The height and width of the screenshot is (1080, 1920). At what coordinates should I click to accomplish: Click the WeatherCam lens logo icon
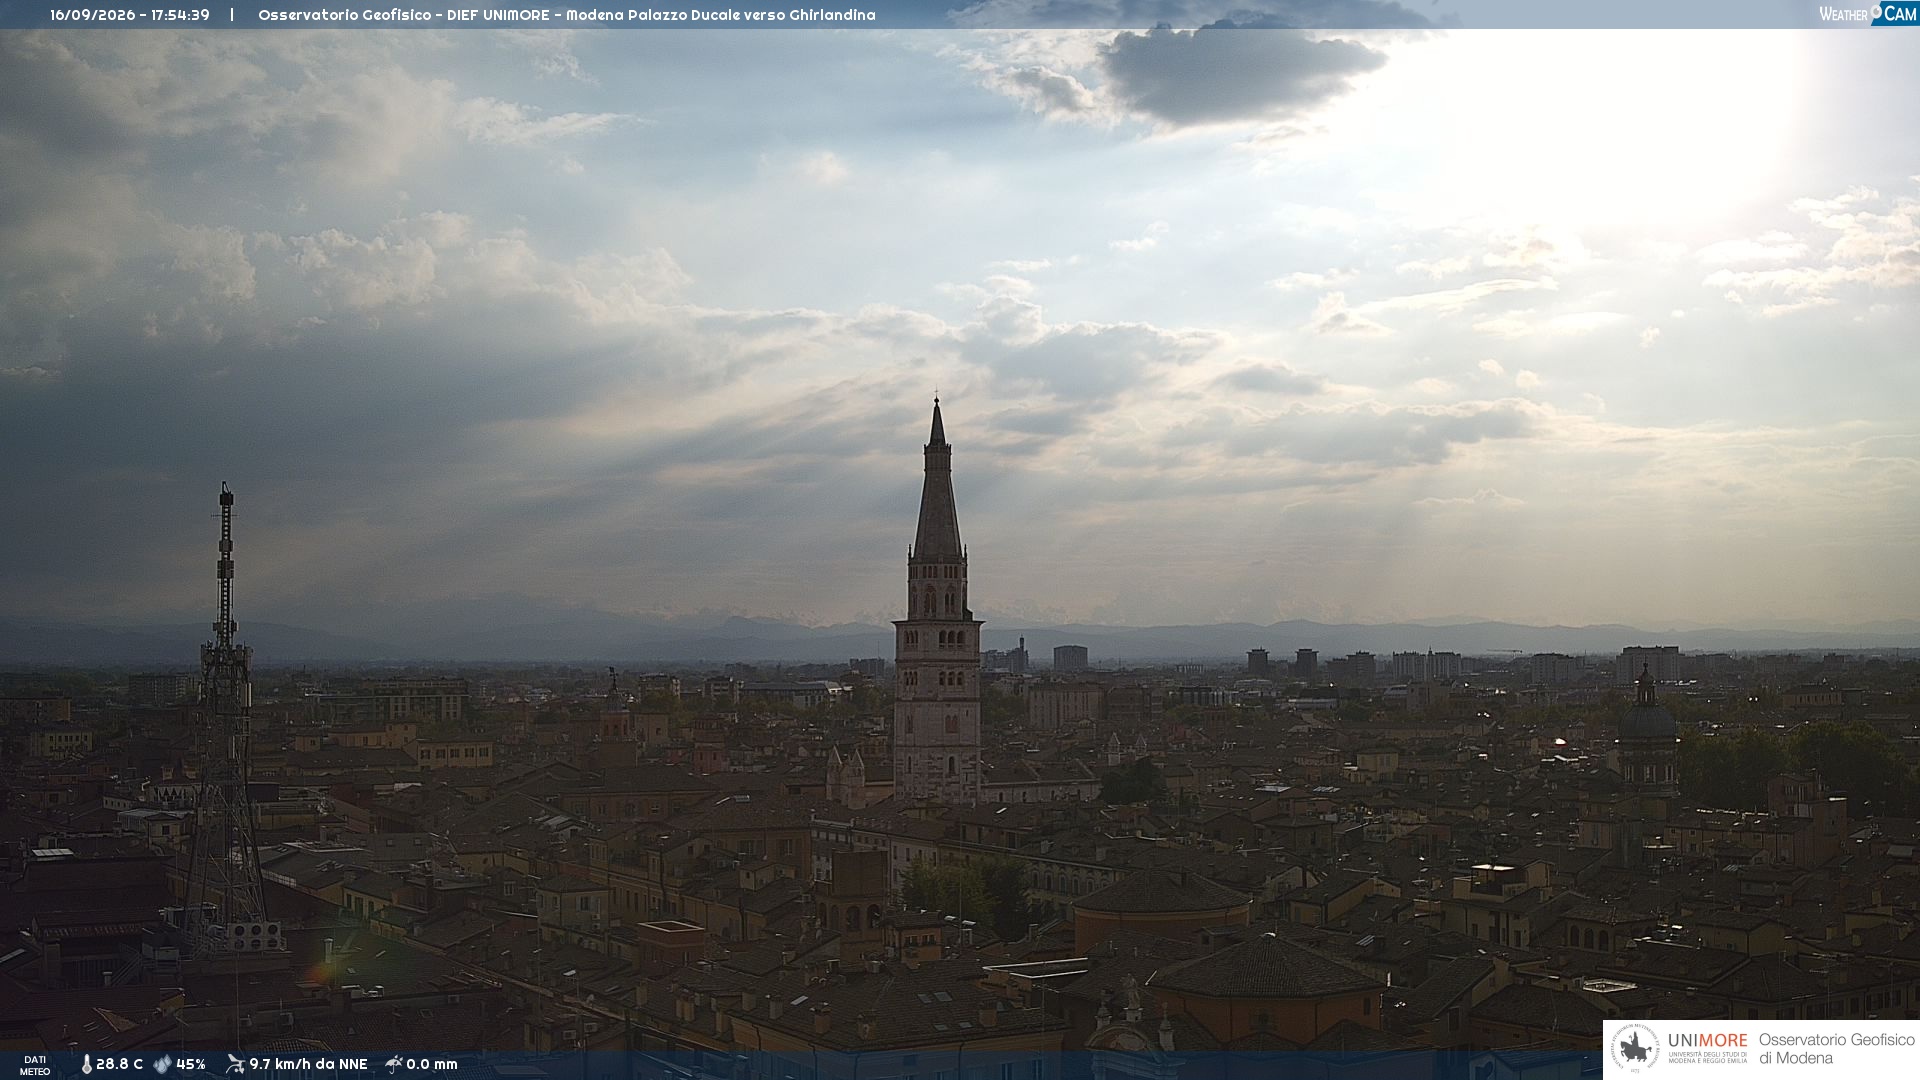(1876, 12)
